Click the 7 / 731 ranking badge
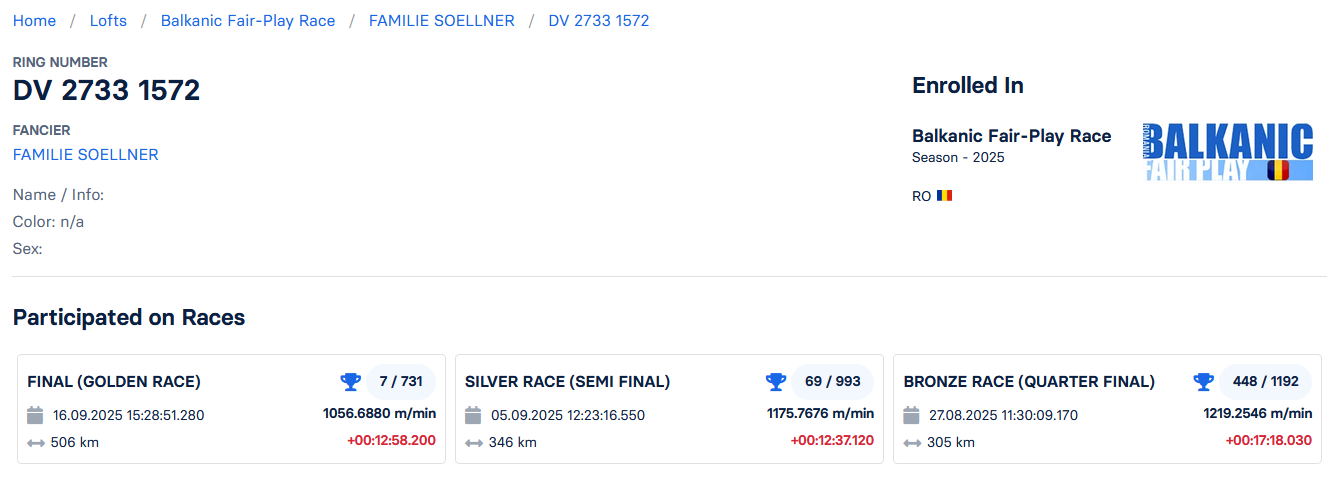The width and height of the screenshot is (1336, 485). pos(401,381)
